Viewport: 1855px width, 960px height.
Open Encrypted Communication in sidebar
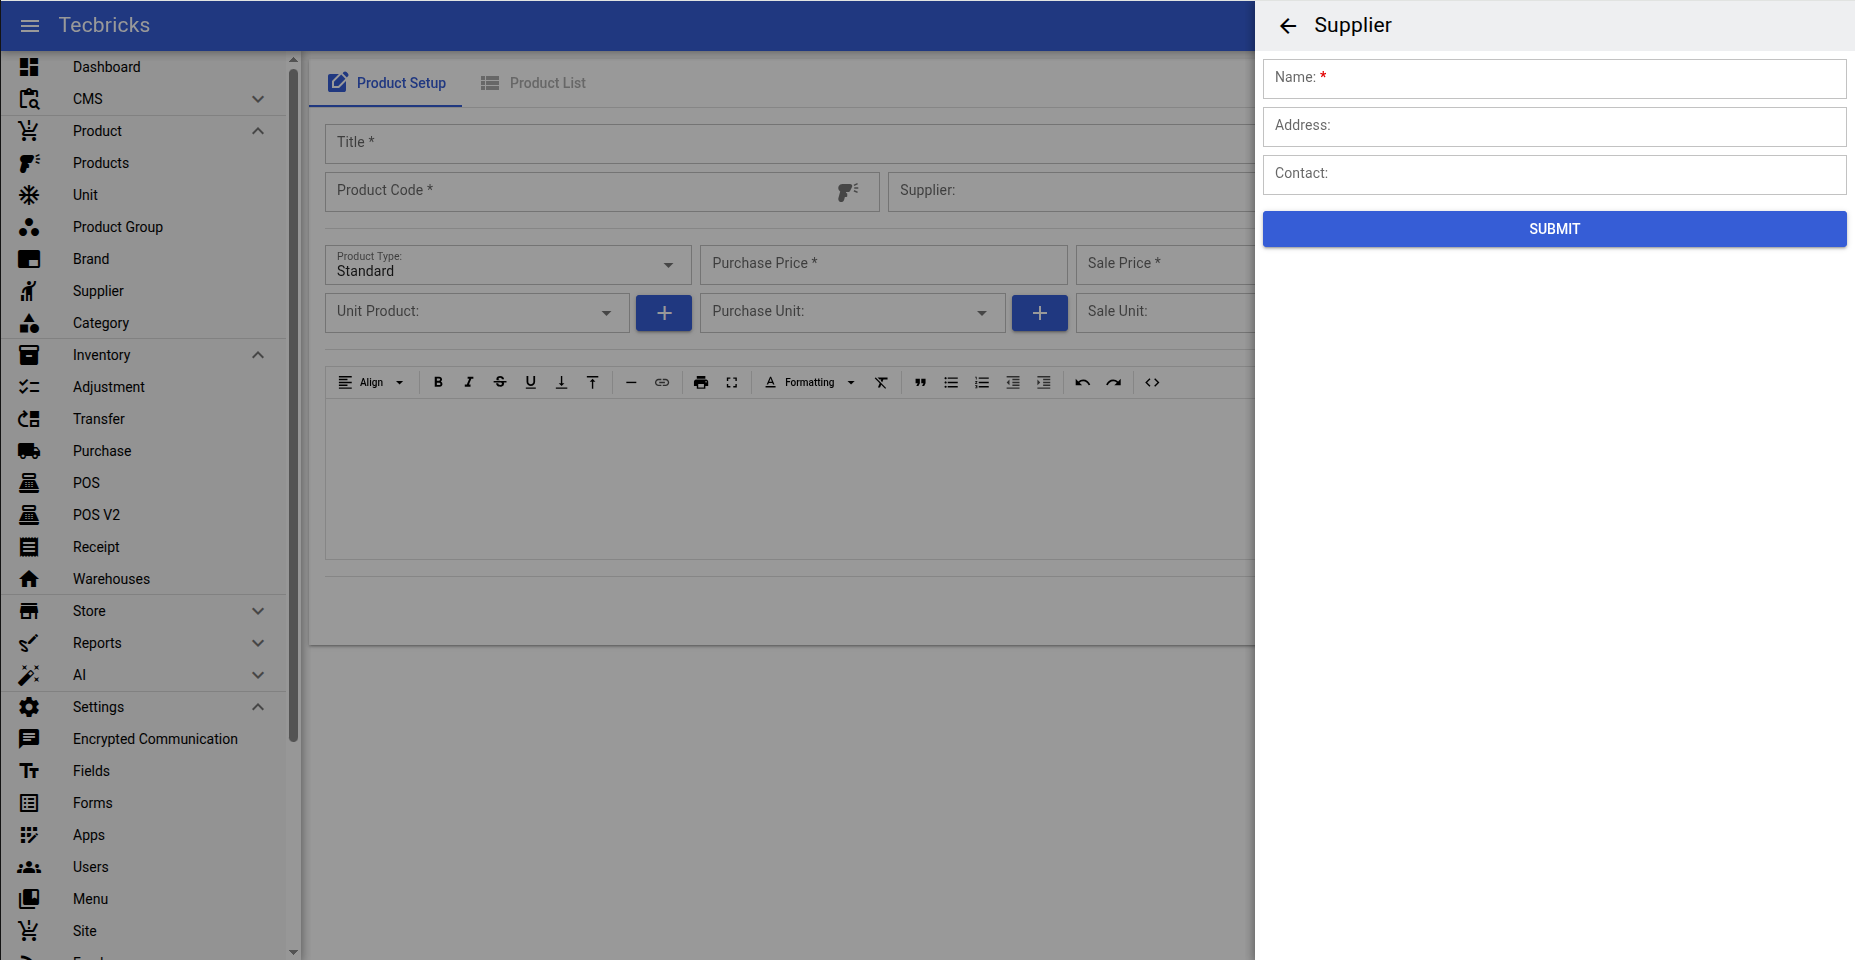click(x=143, y=739)
